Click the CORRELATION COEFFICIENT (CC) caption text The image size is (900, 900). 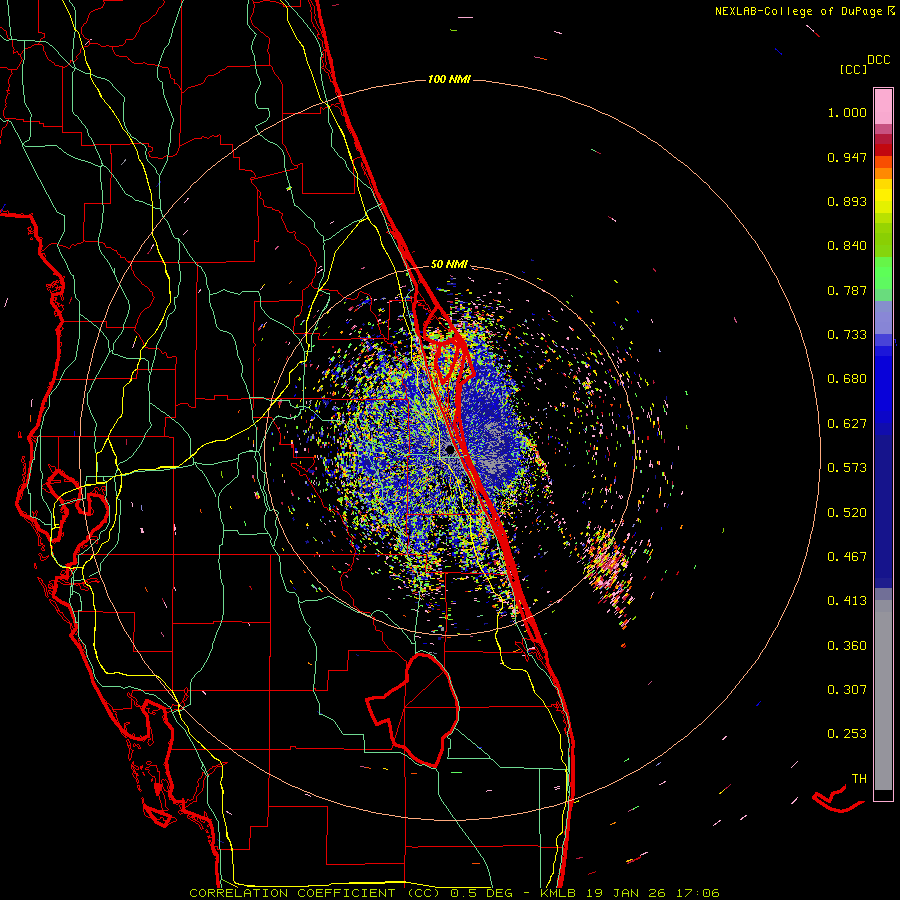(315, 893)
